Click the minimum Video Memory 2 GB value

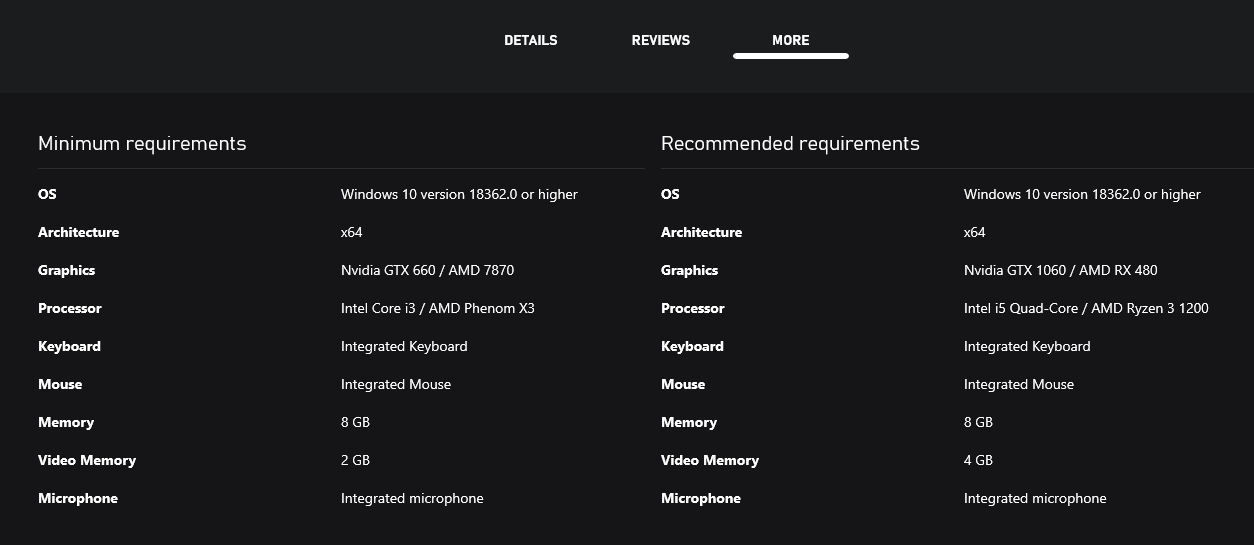tap(355, 460)
